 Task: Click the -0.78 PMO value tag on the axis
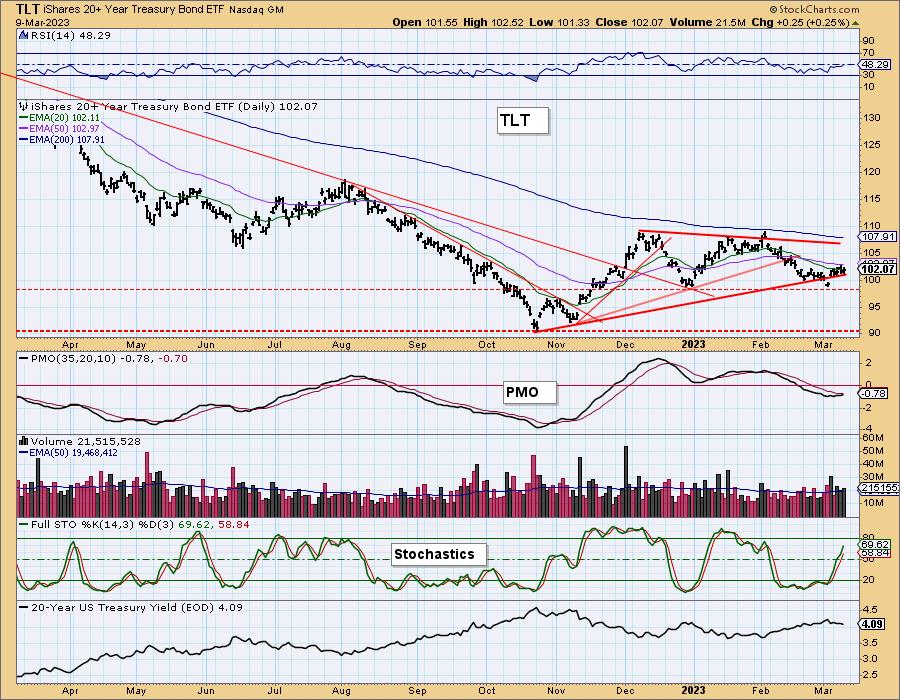875,394
